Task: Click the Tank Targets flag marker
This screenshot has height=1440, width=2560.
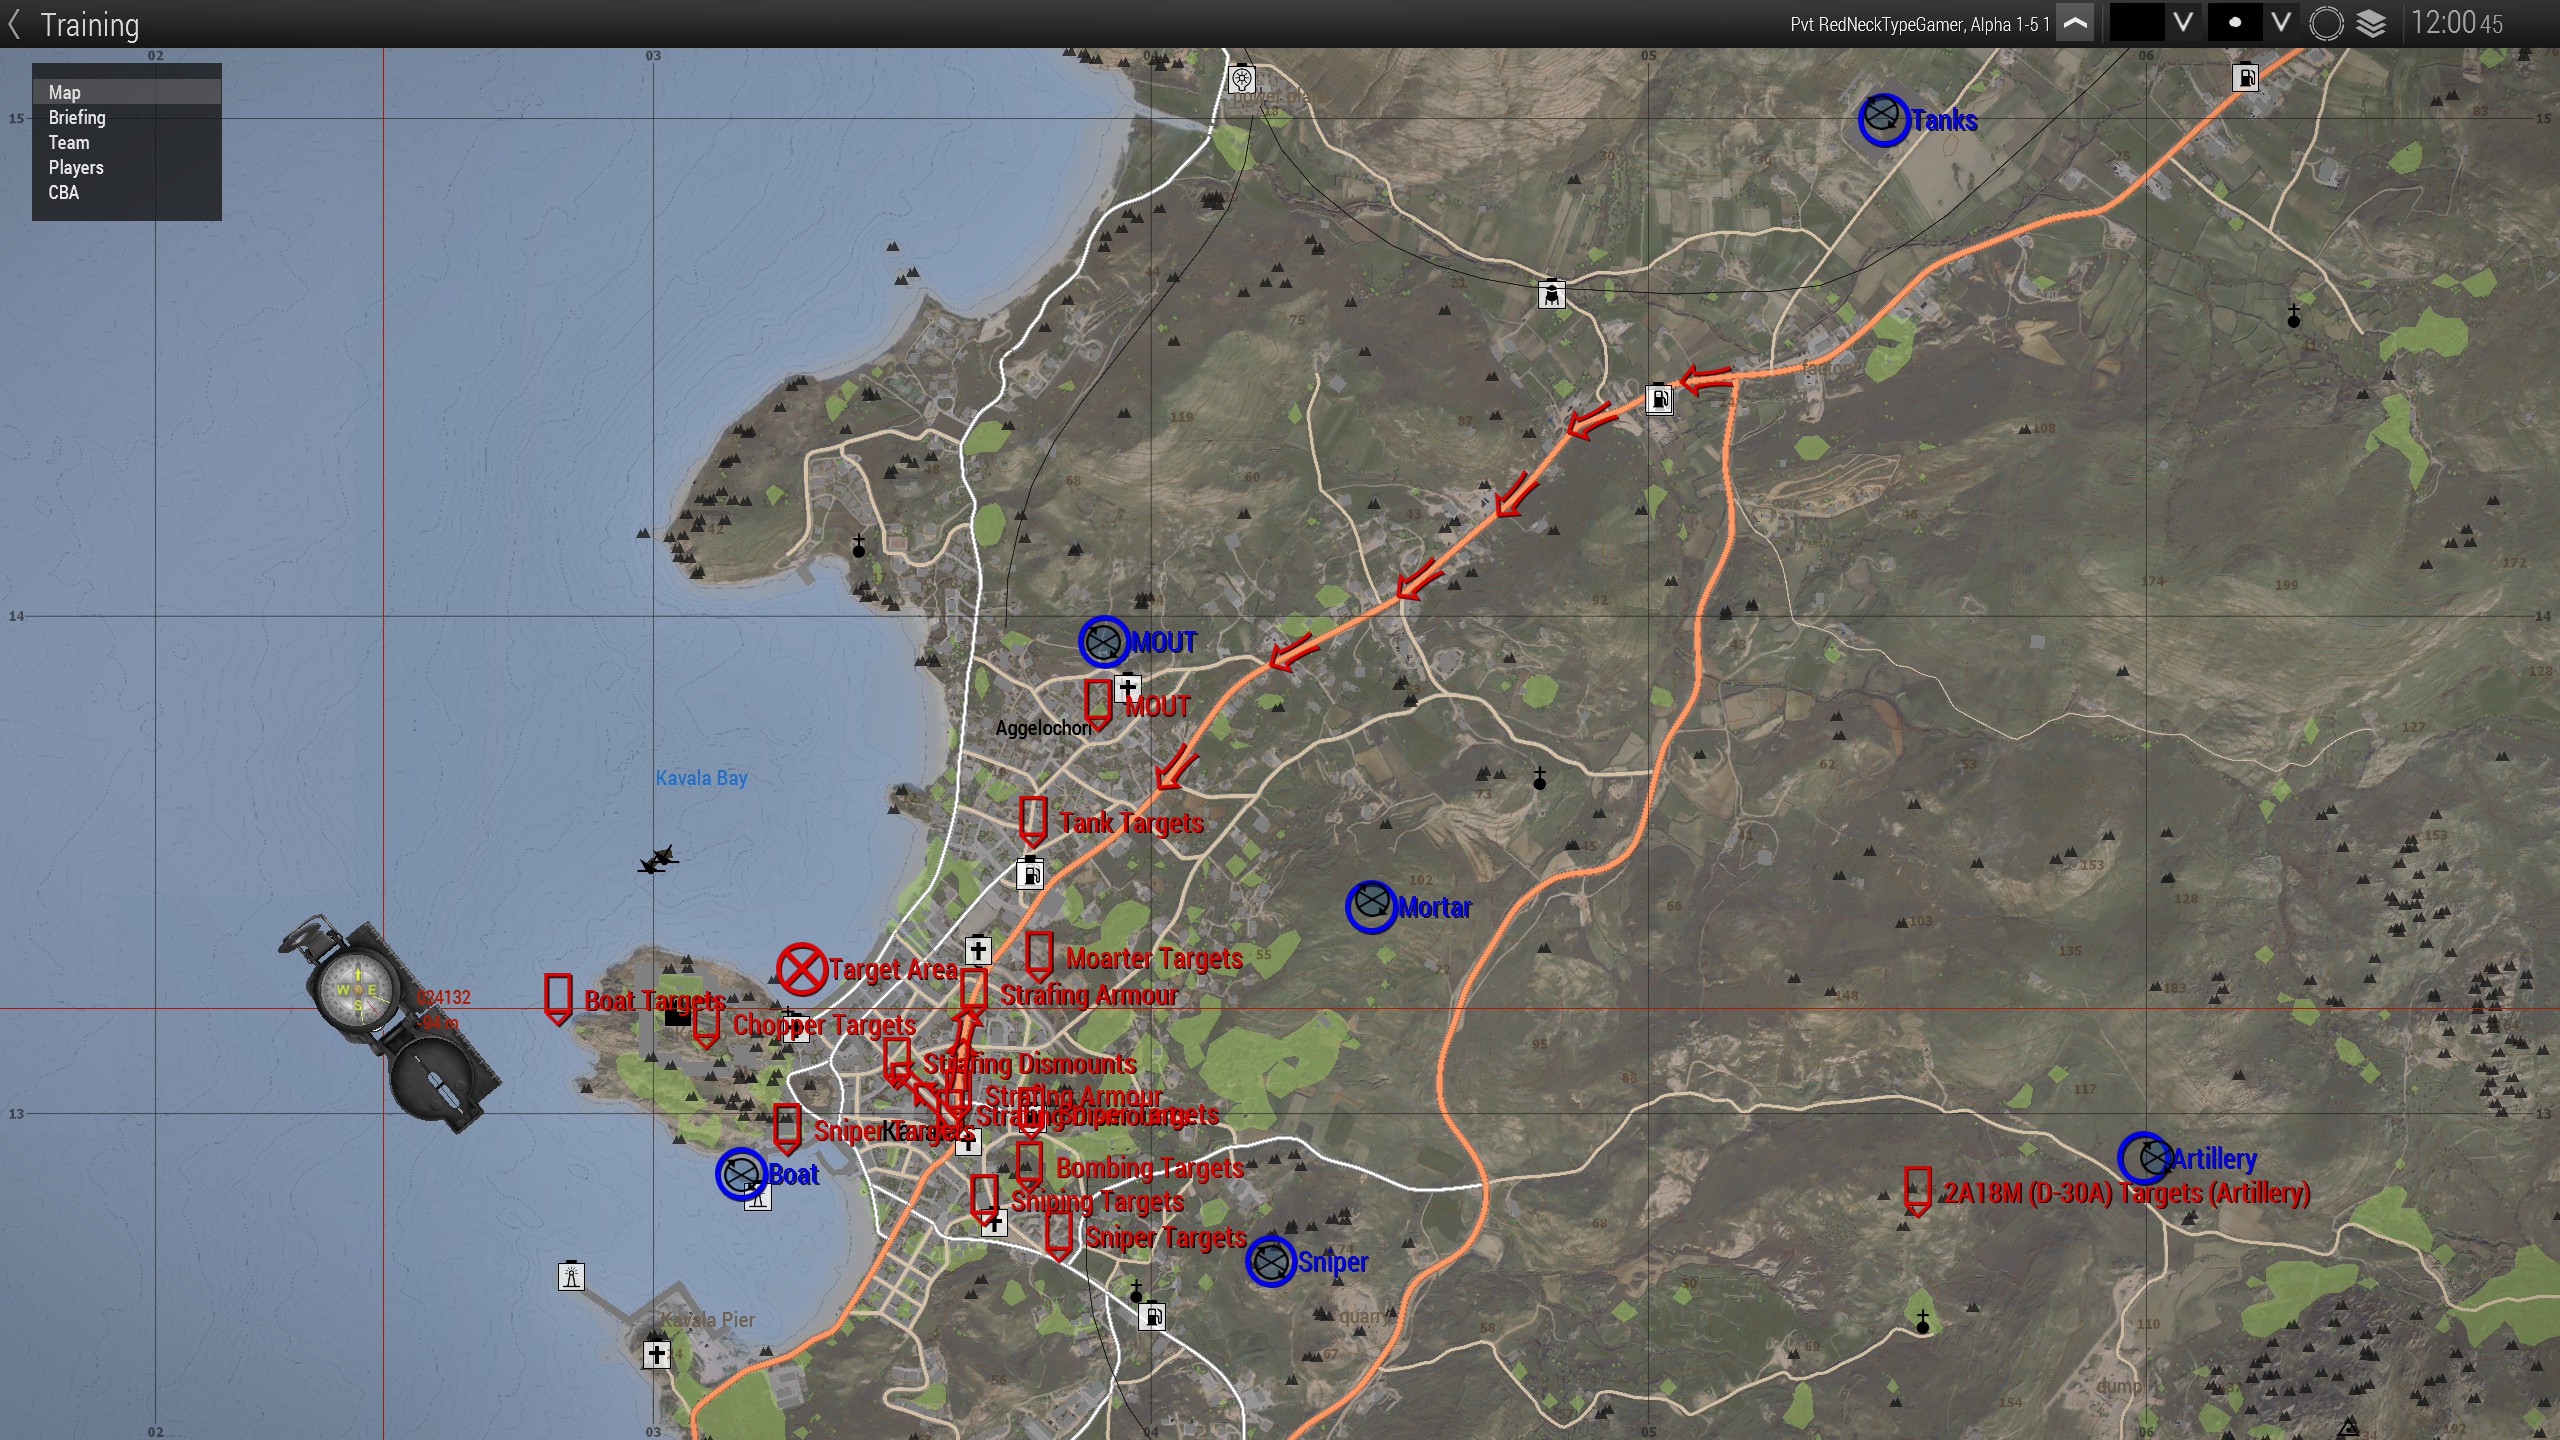Action: click(x=1033, y=819)
